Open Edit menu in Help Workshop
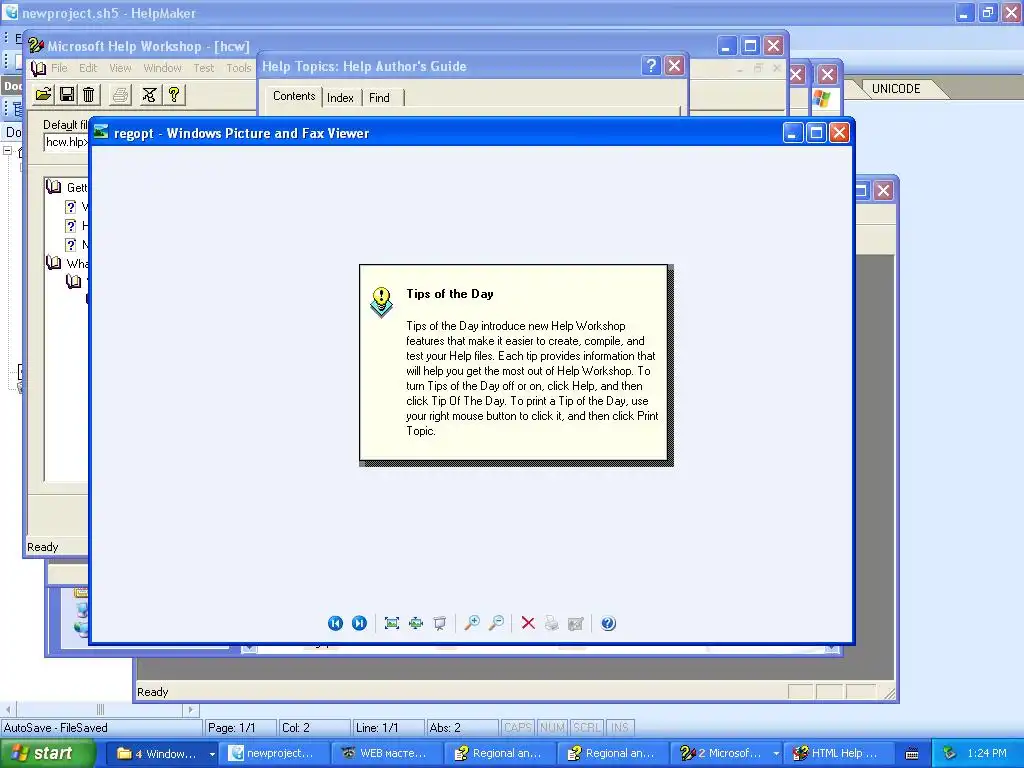The width and height of the screenshot is (1024, 768). [88, 68]
